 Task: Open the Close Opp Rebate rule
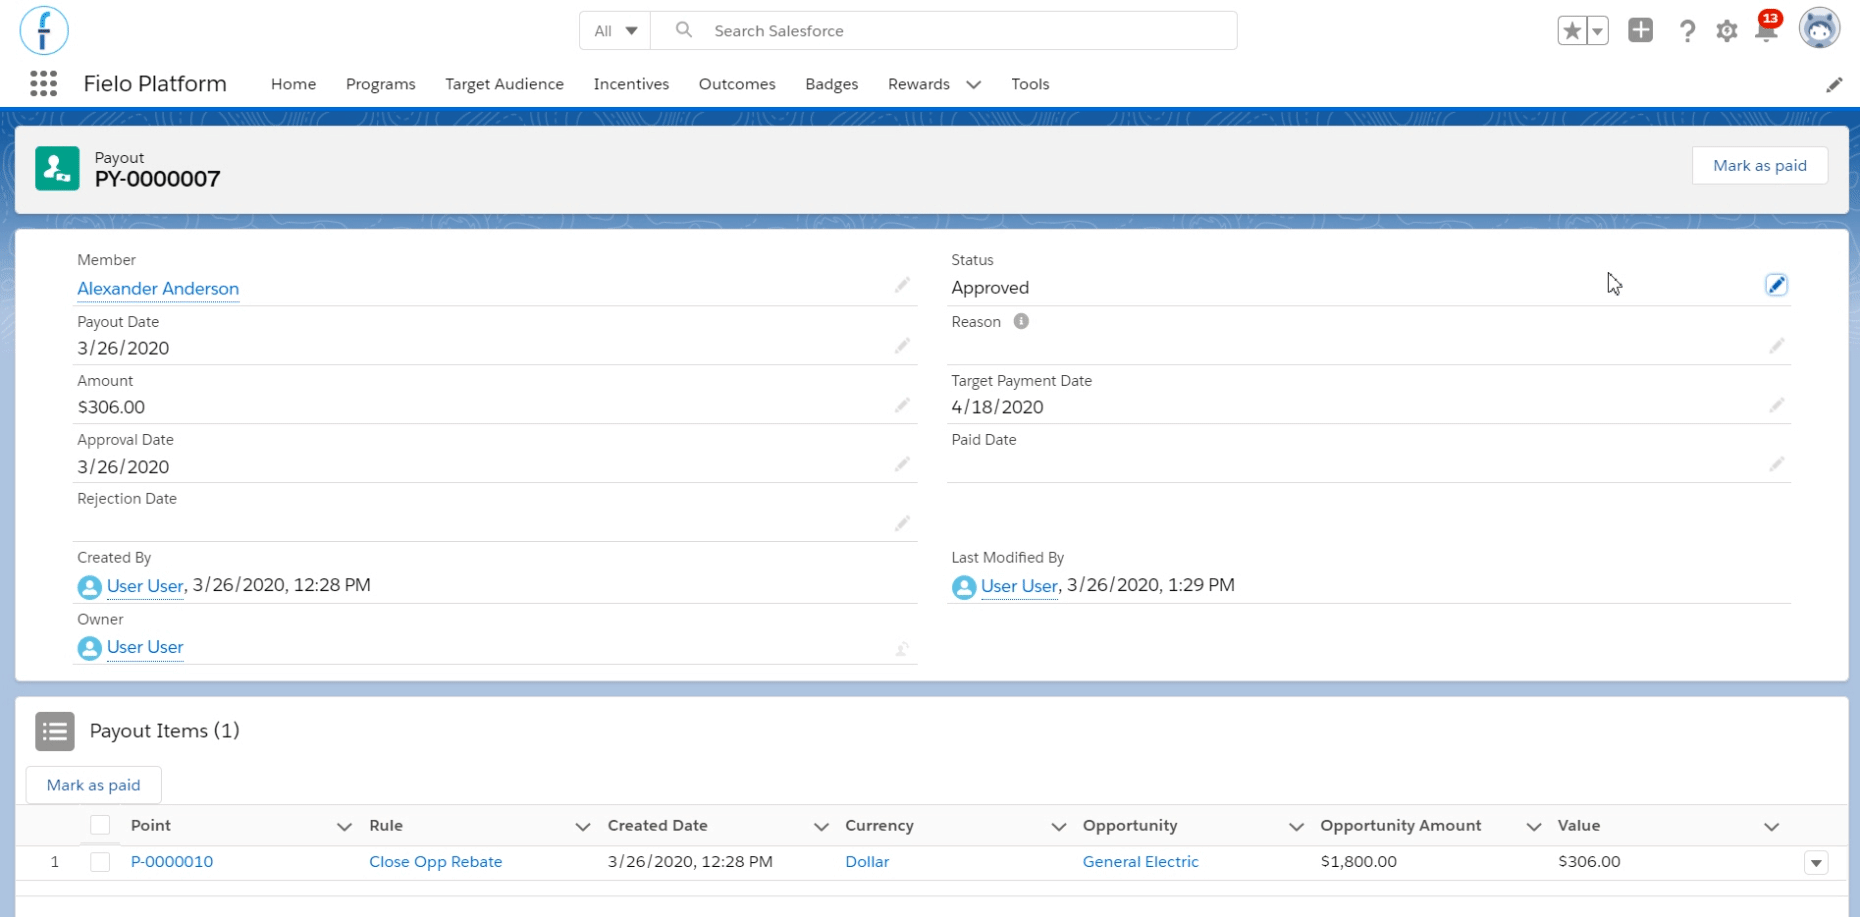pyautogui.click(x=436, y=862)
